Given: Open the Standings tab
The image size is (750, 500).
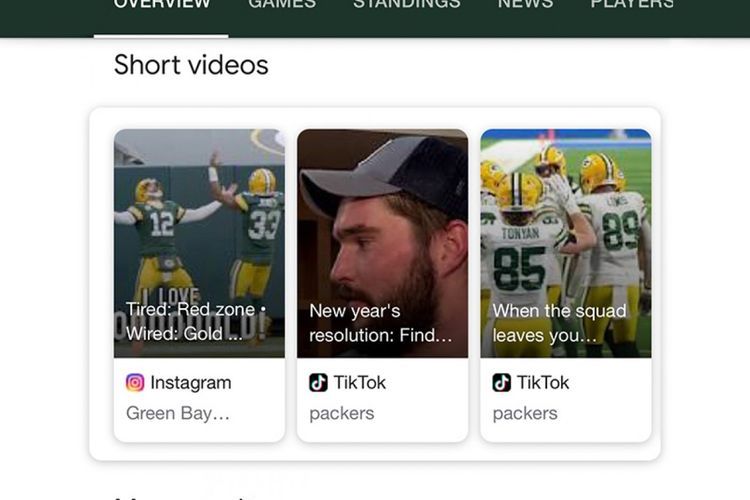Looking at the screenshot, I should 407,4.
